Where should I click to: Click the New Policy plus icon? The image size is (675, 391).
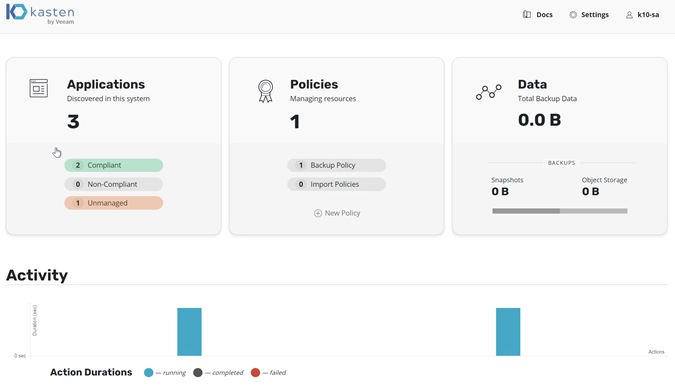[x=318, y=213]
